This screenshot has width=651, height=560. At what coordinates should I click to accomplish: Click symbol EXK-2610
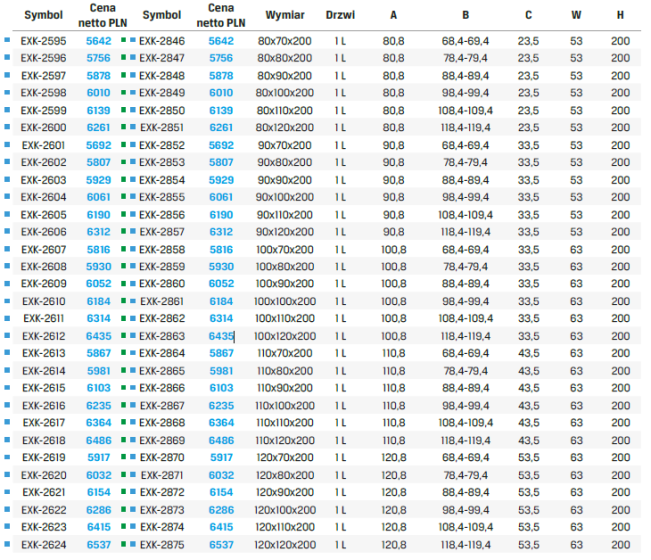click(43, 302)
